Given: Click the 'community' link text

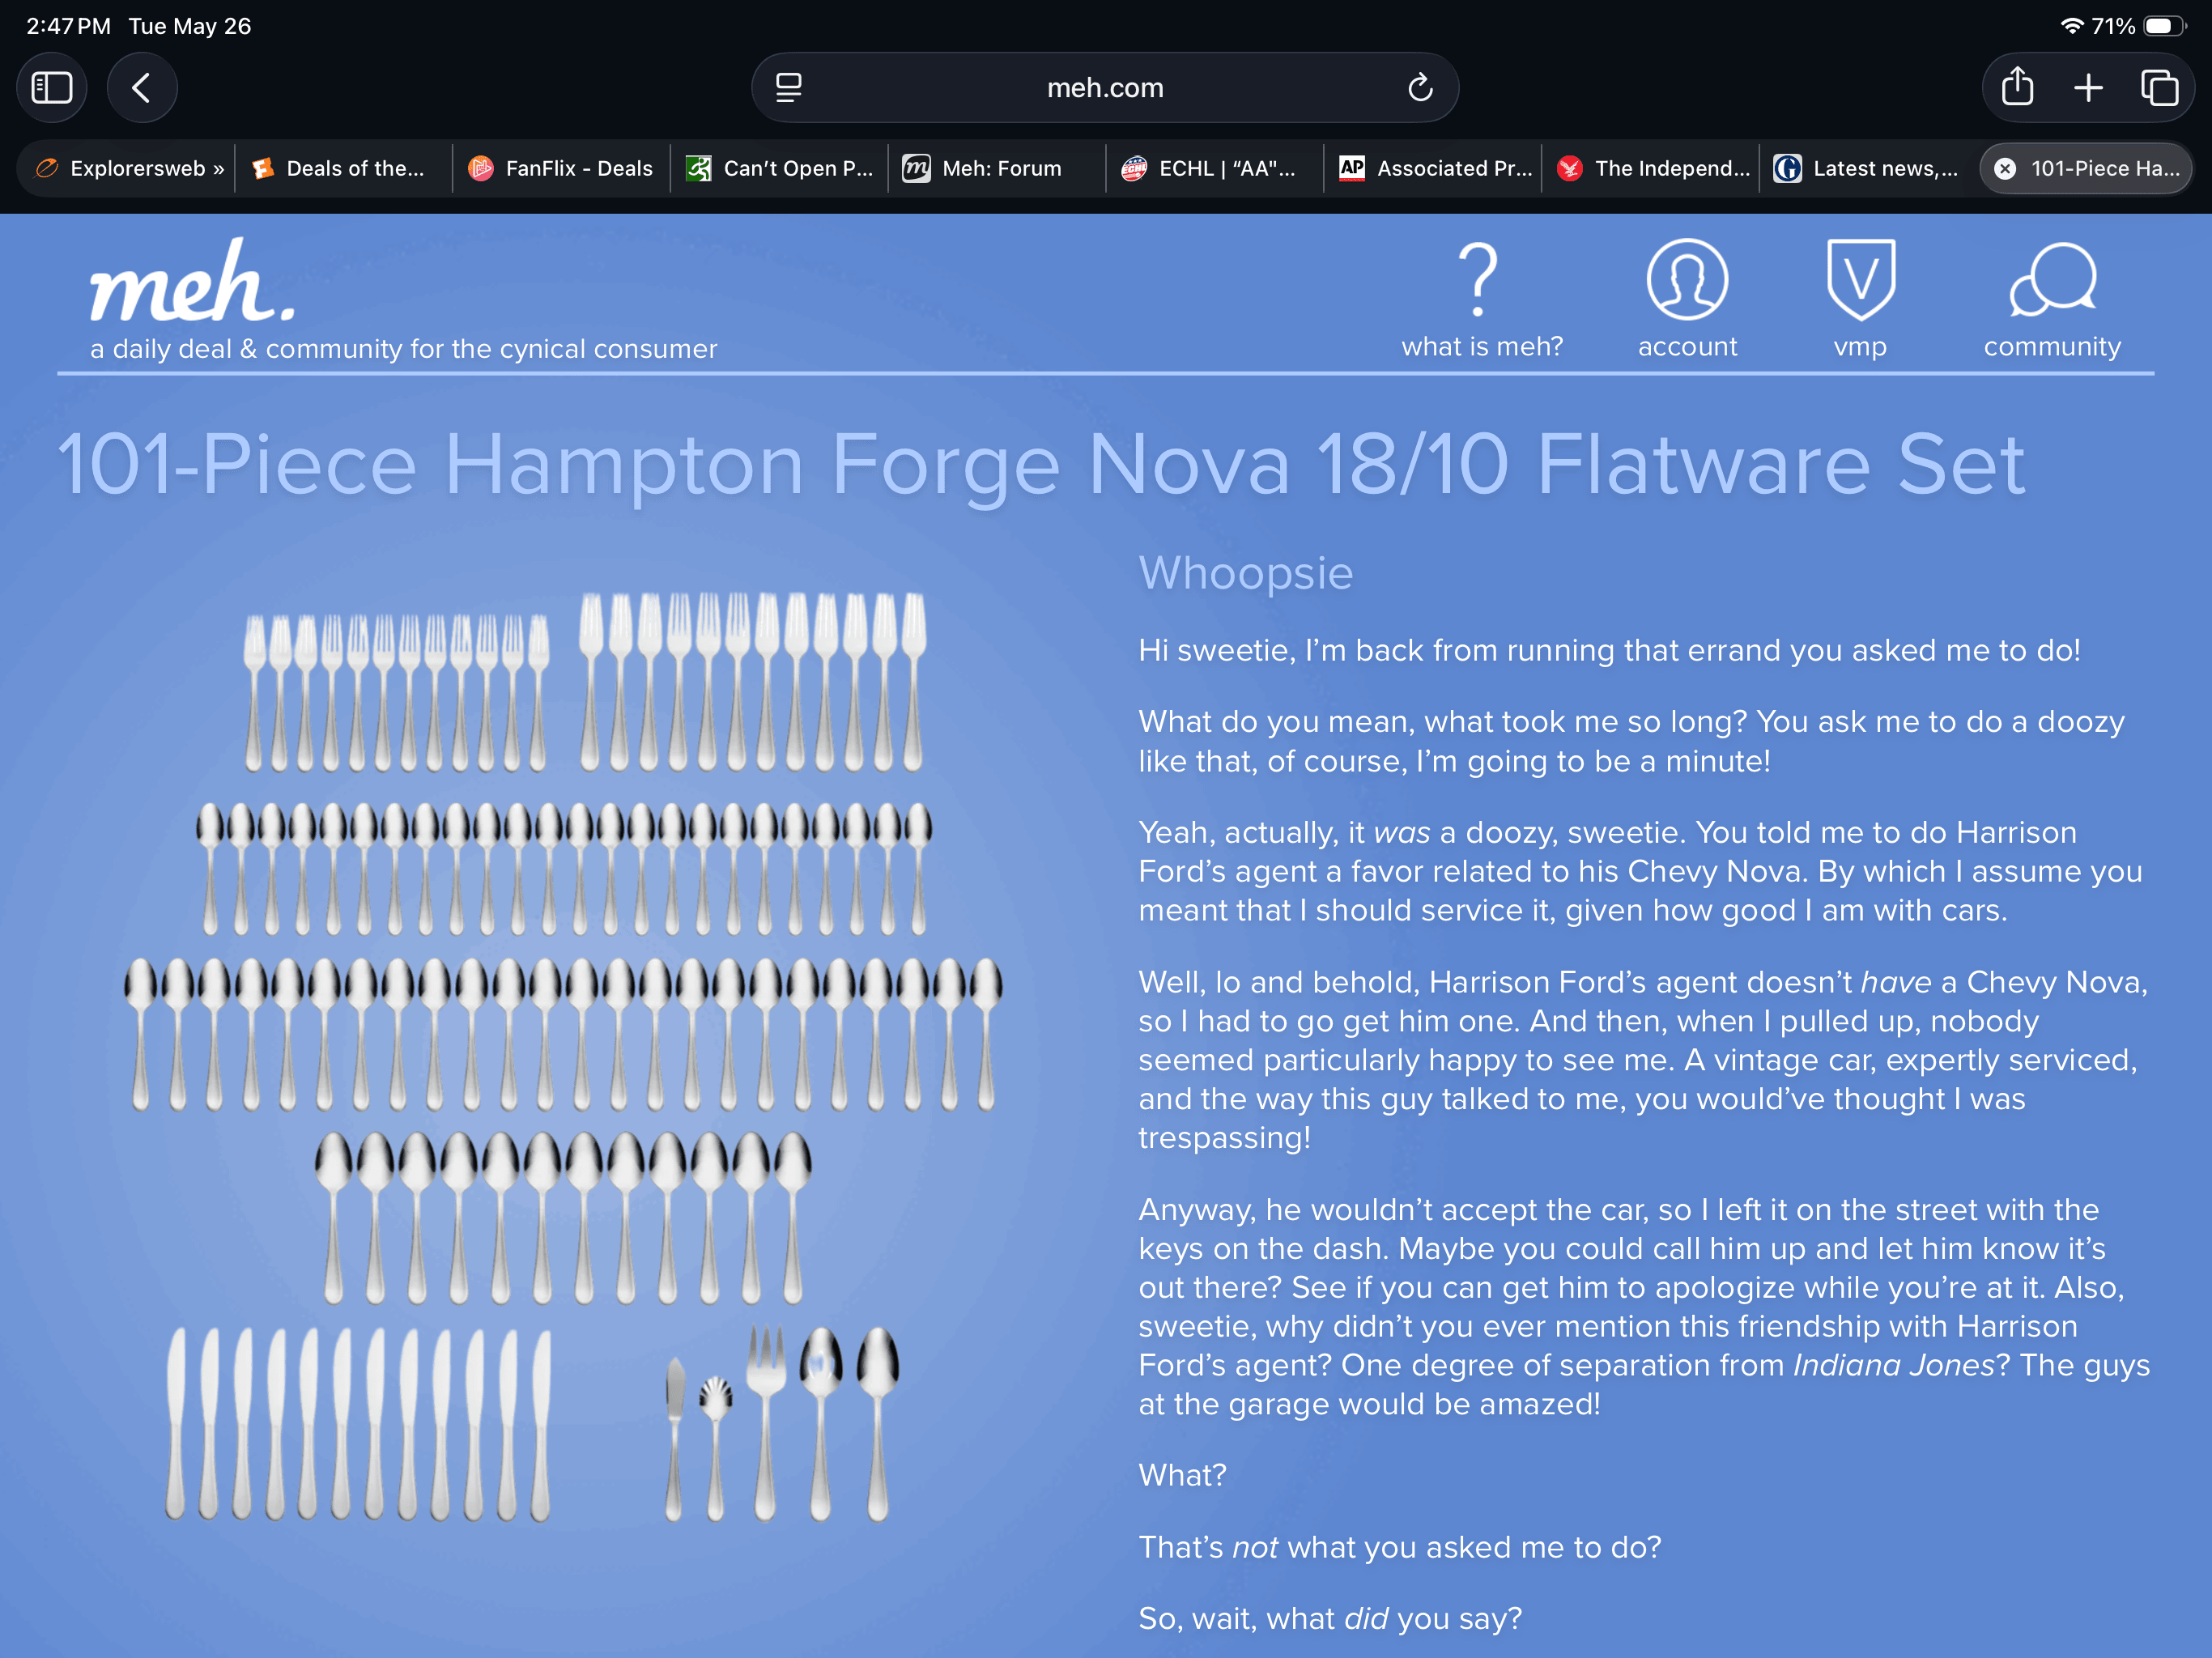Looking at the screenshot, I should pyautogui.click(x=2052, y=347).
